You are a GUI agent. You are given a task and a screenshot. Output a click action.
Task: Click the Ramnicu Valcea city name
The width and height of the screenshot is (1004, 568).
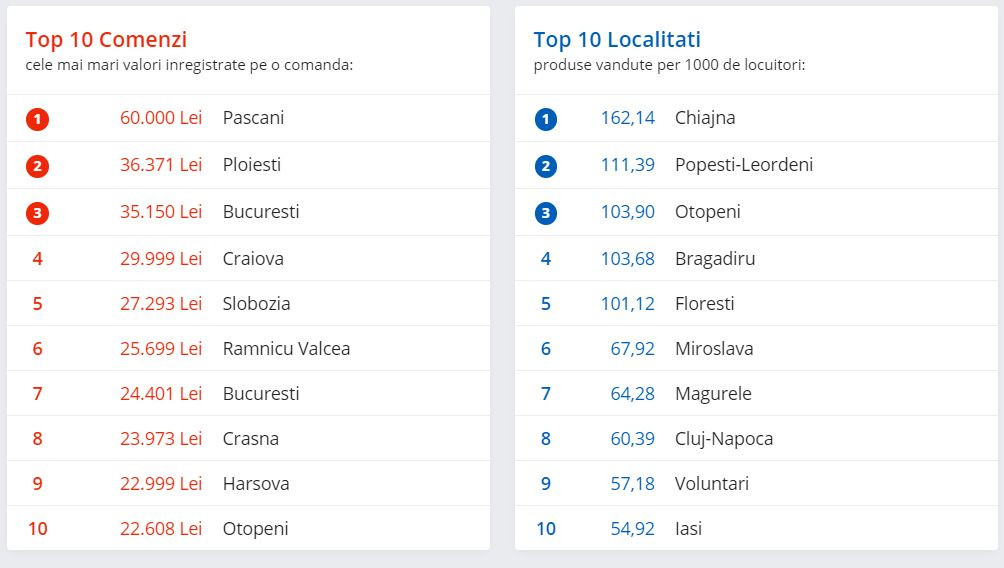pyautogui.click(x=286, y=349)
